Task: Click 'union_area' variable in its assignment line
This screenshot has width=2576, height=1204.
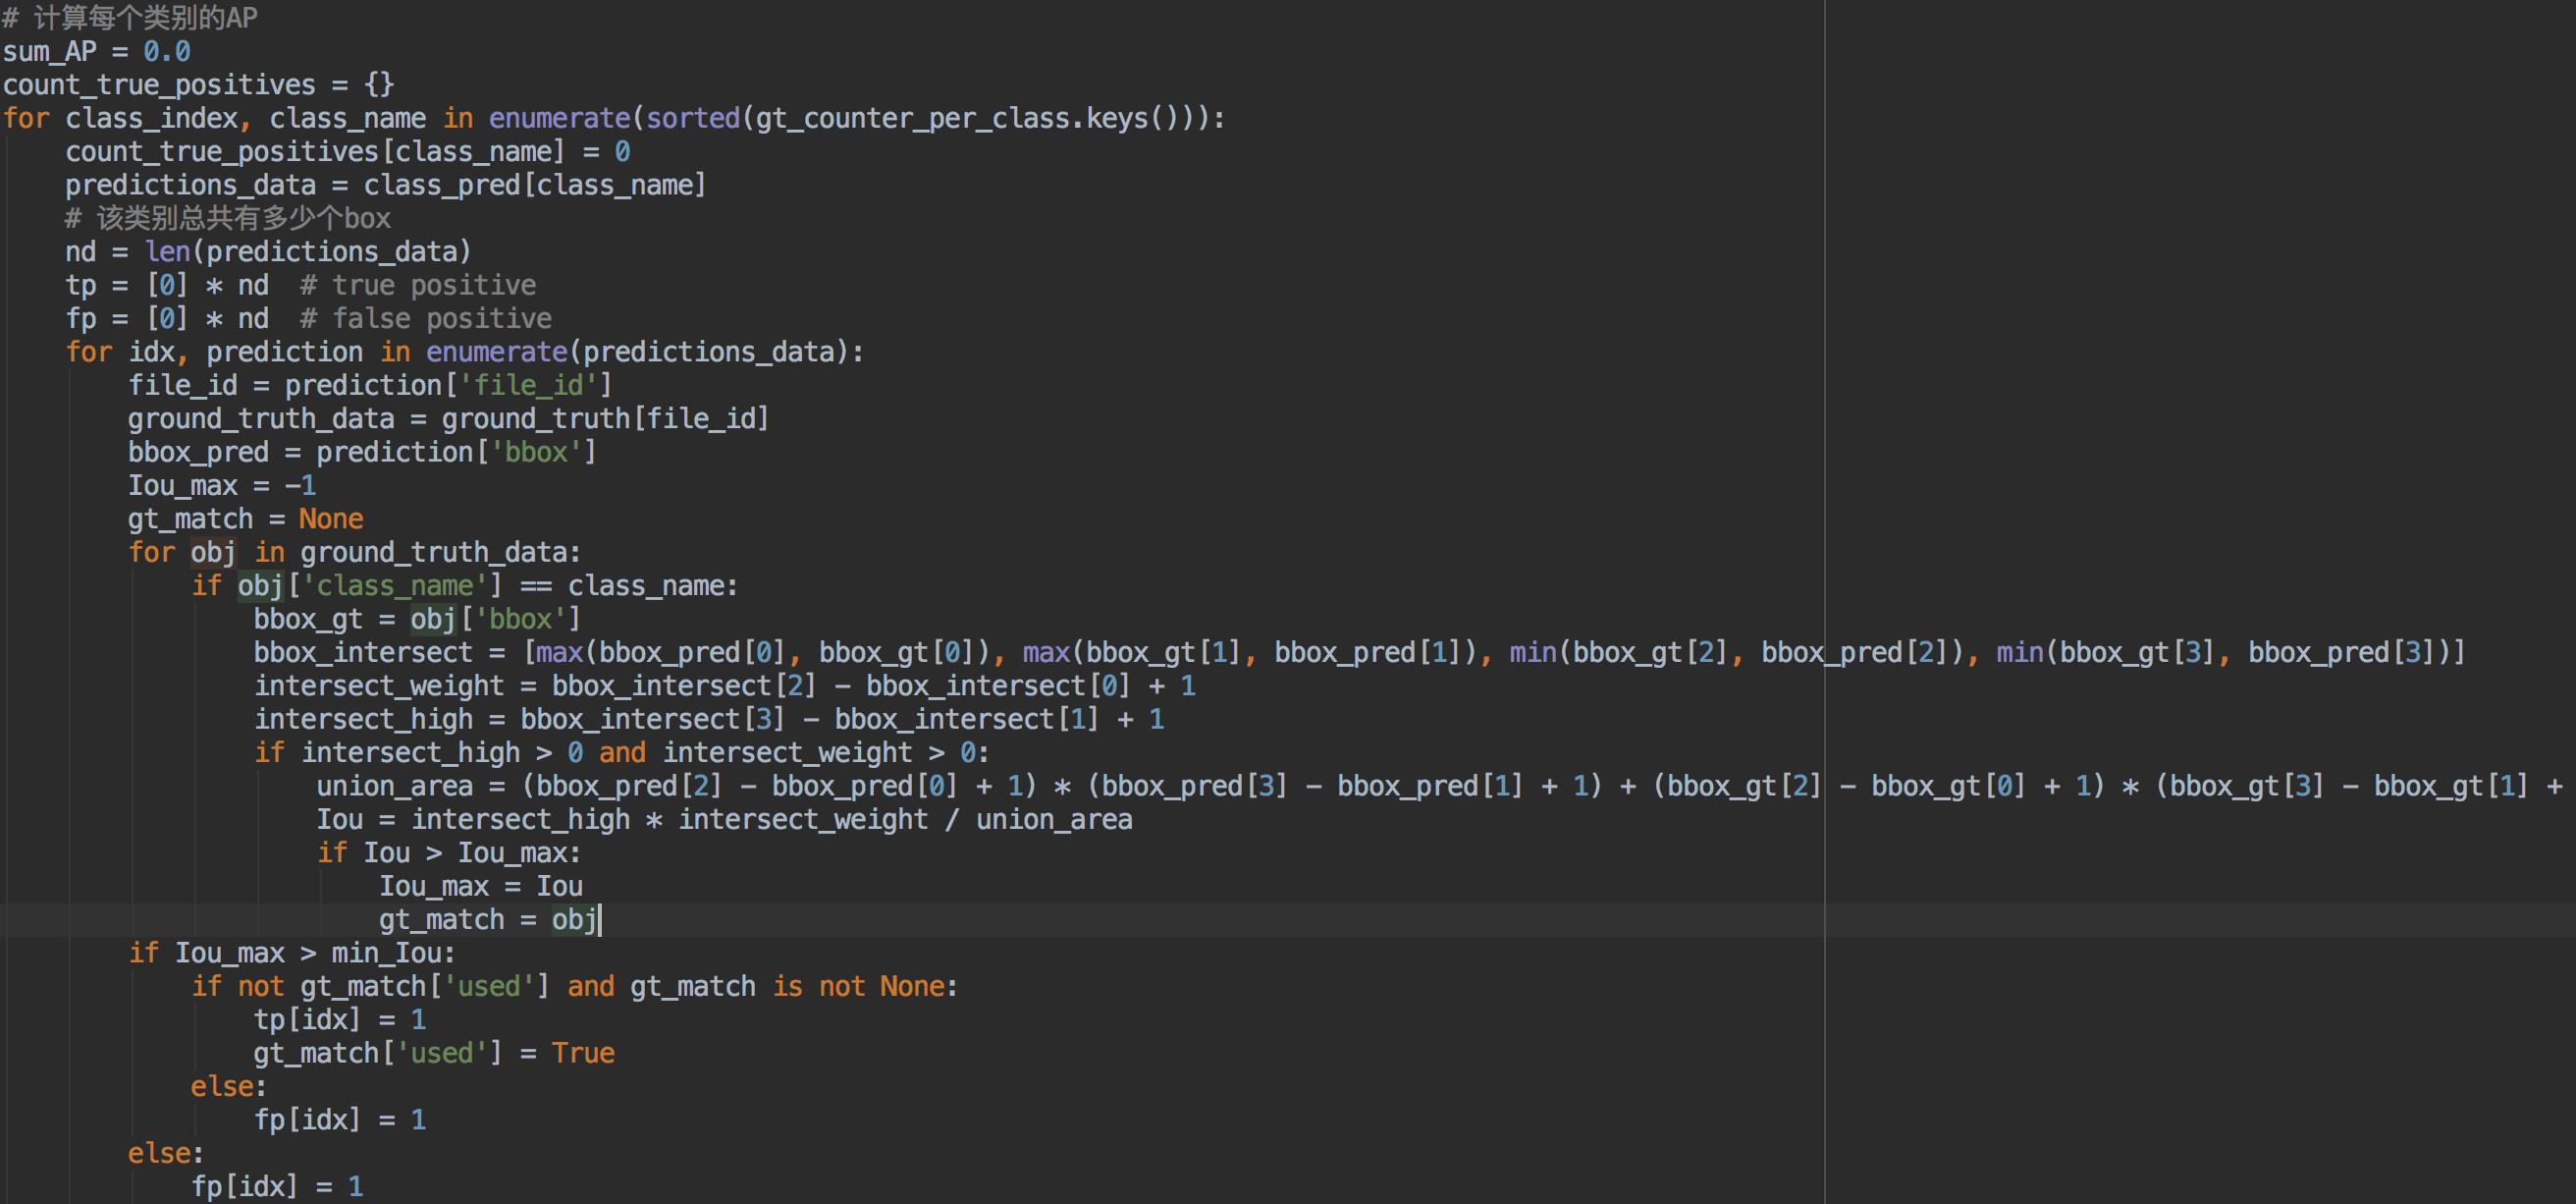Action: click(x=395, y=786)
